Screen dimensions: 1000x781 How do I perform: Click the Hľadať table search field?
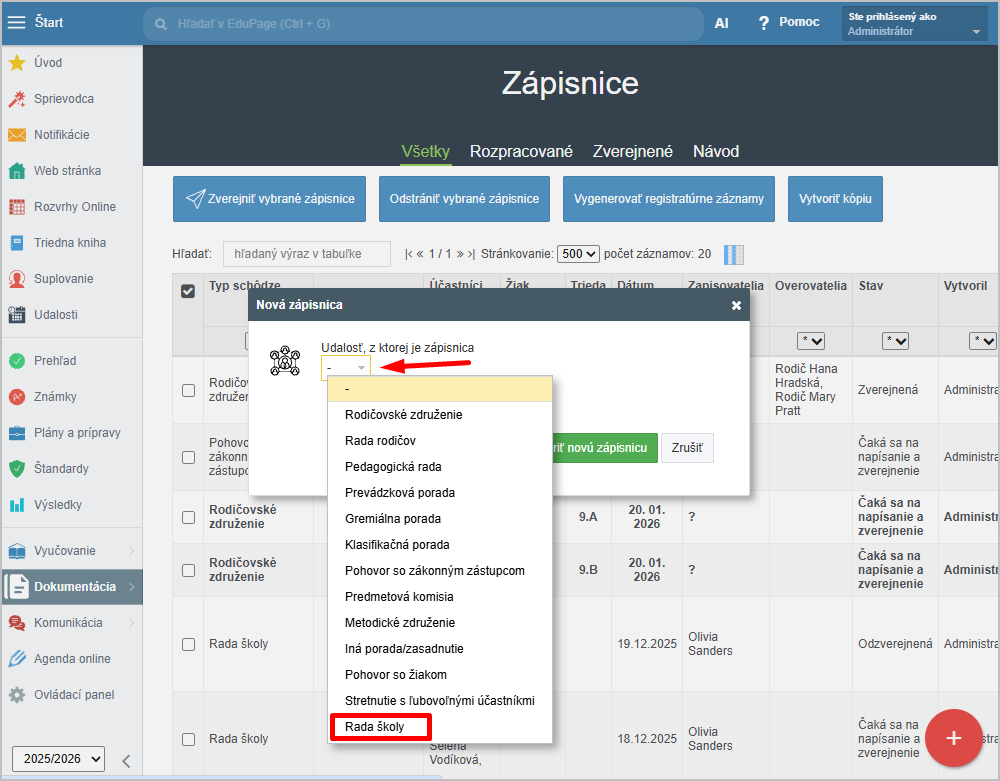pos(307,254)
